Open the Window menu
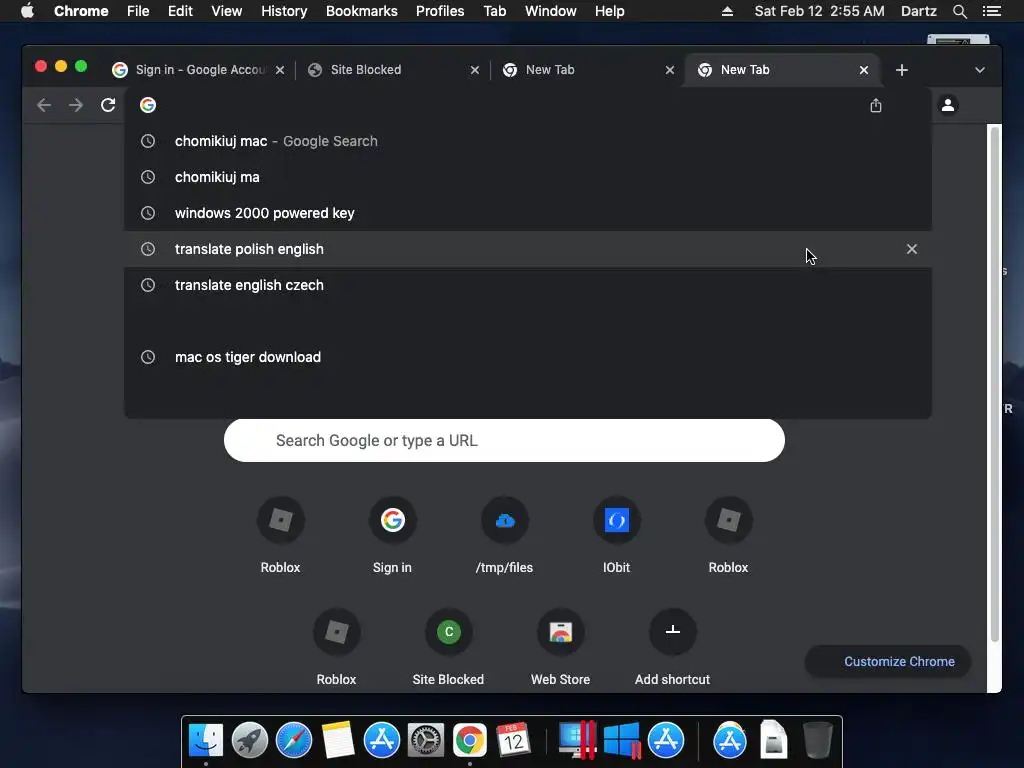 pyautogui.click(x=551, y=11)
